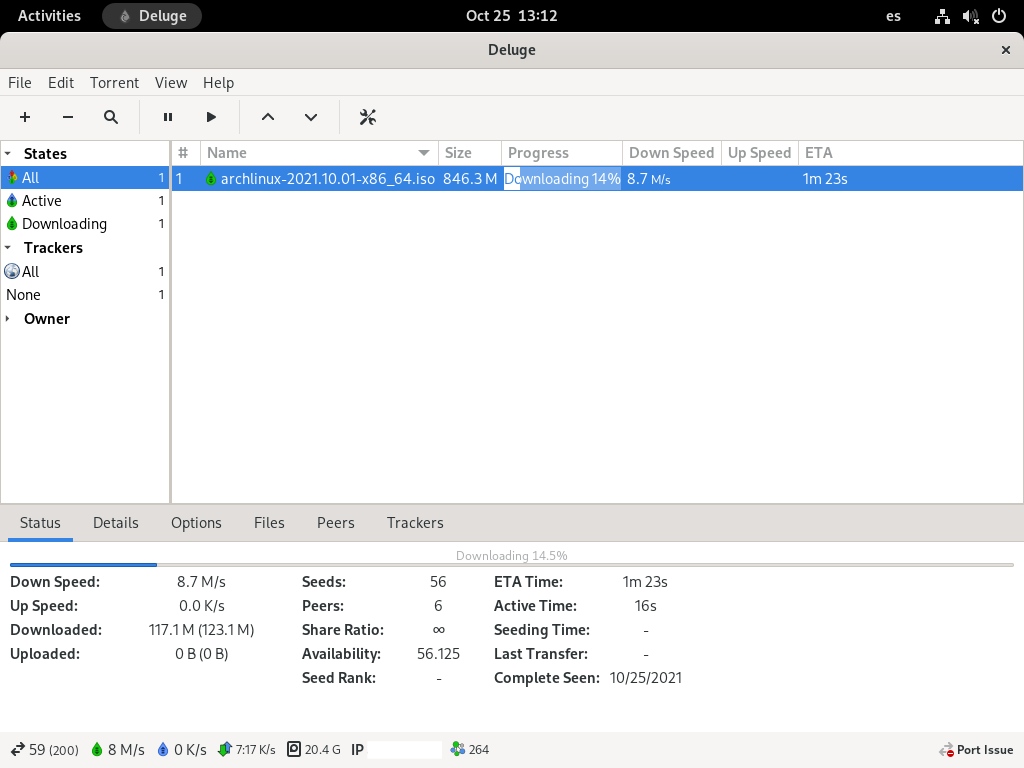Viewport: 1024px width, 768px height.
Task: Collapse the Trackers section
Action: pyautogui.click(x=8, y=248)
